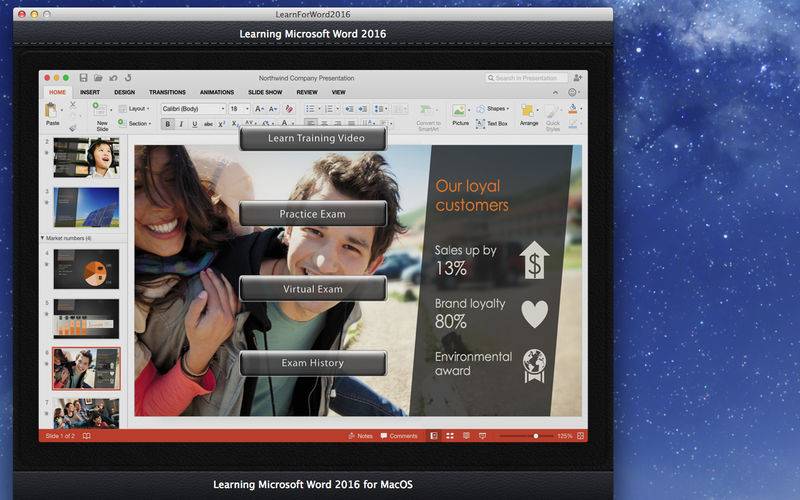Select the solar panel slide thumbnail
This screenshot has width=800, height=500.
(86, 207)
